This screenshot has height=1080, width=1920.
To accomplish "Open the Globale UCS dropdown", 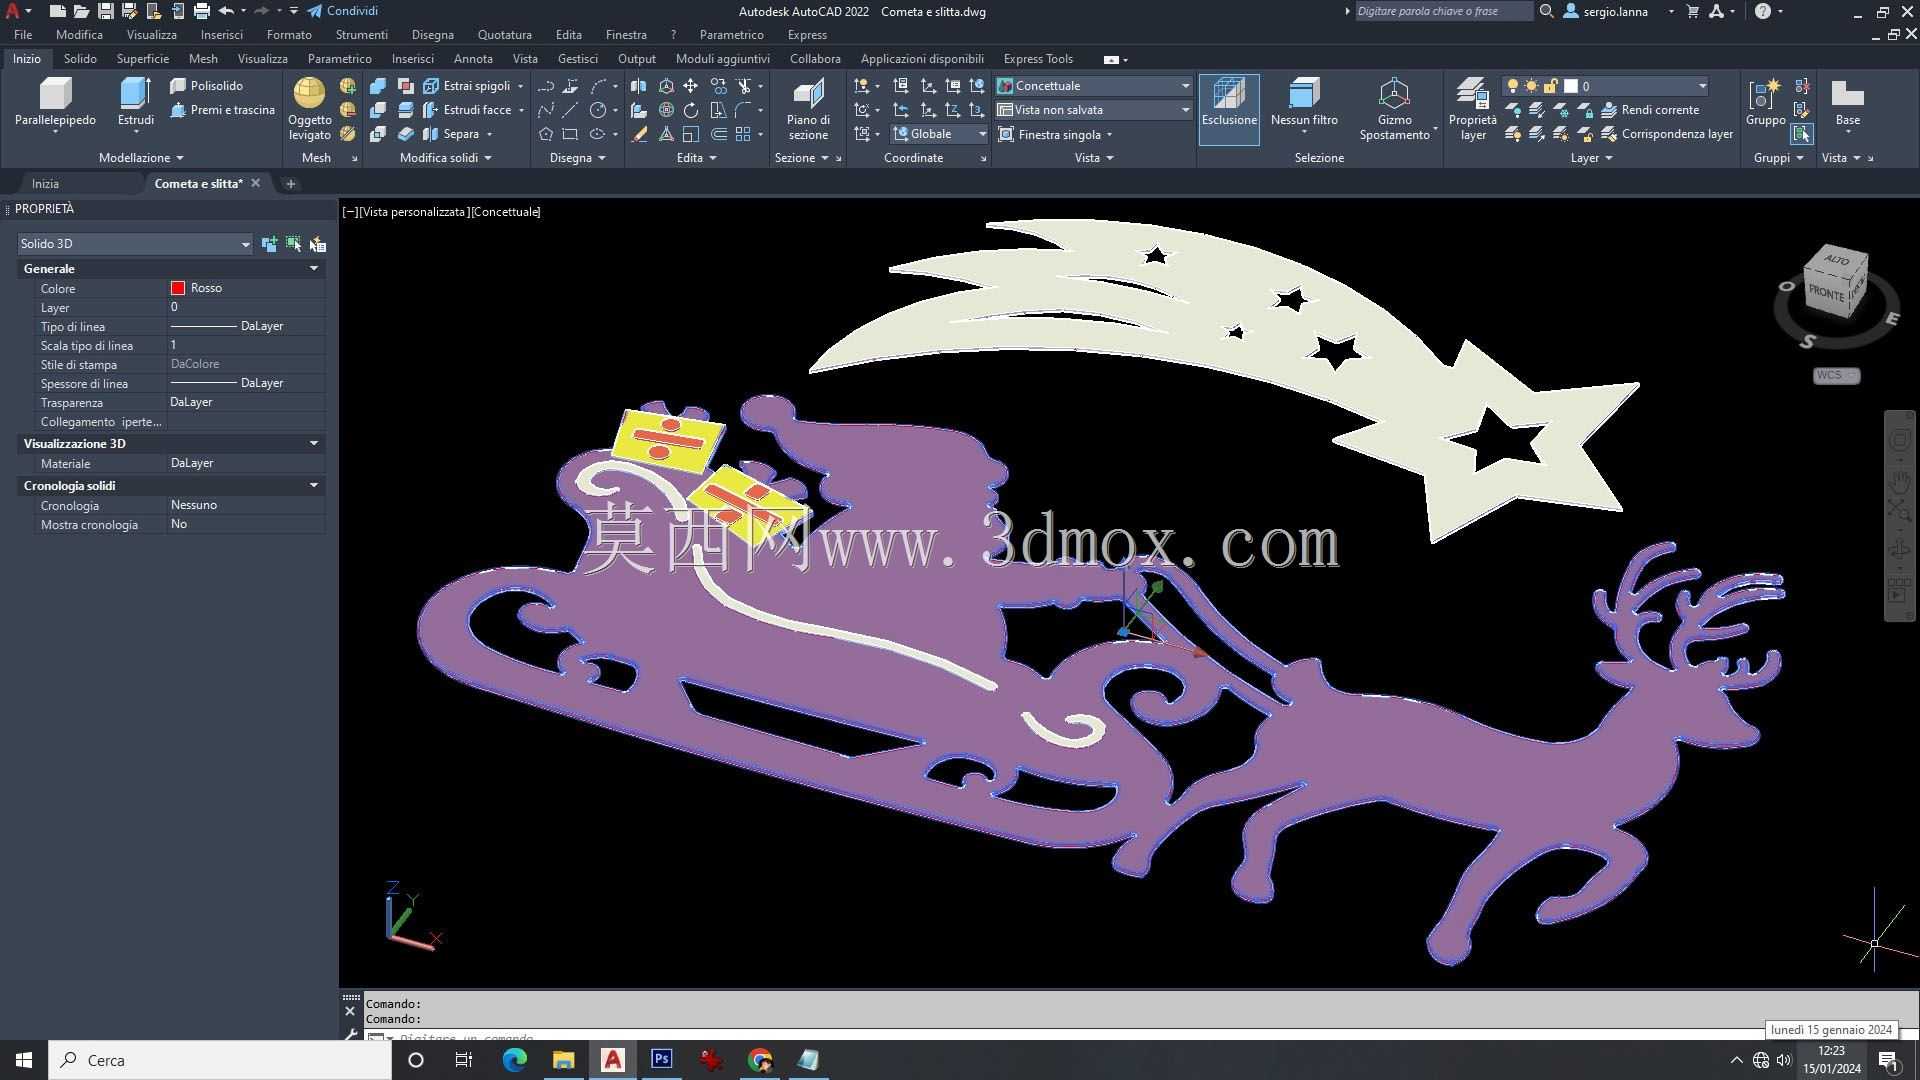I will click(939, 134).
